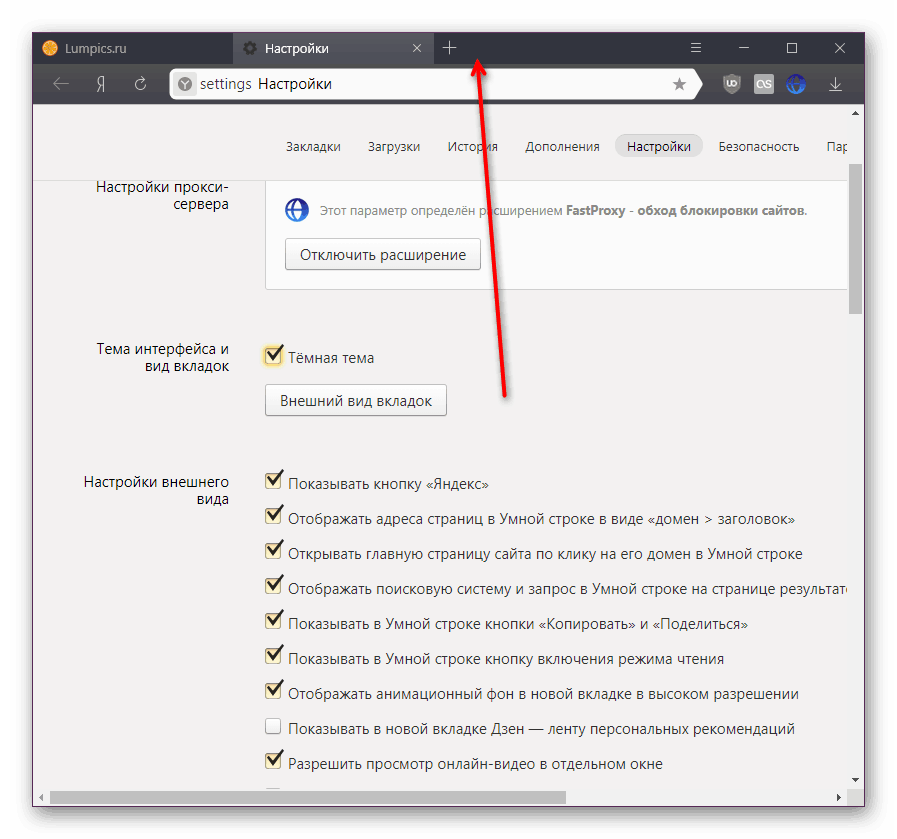Click scroll-up arrow of vertical scrollbar
The height and width of the screenshot is (839, 897).
coord(855,113)
